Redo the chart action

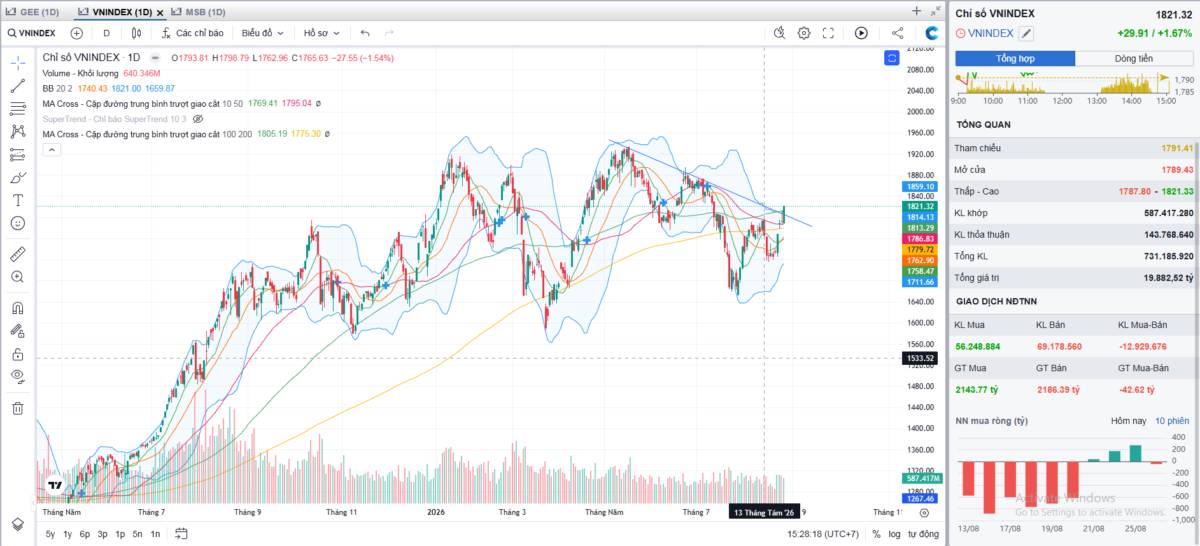pos(390,33)
